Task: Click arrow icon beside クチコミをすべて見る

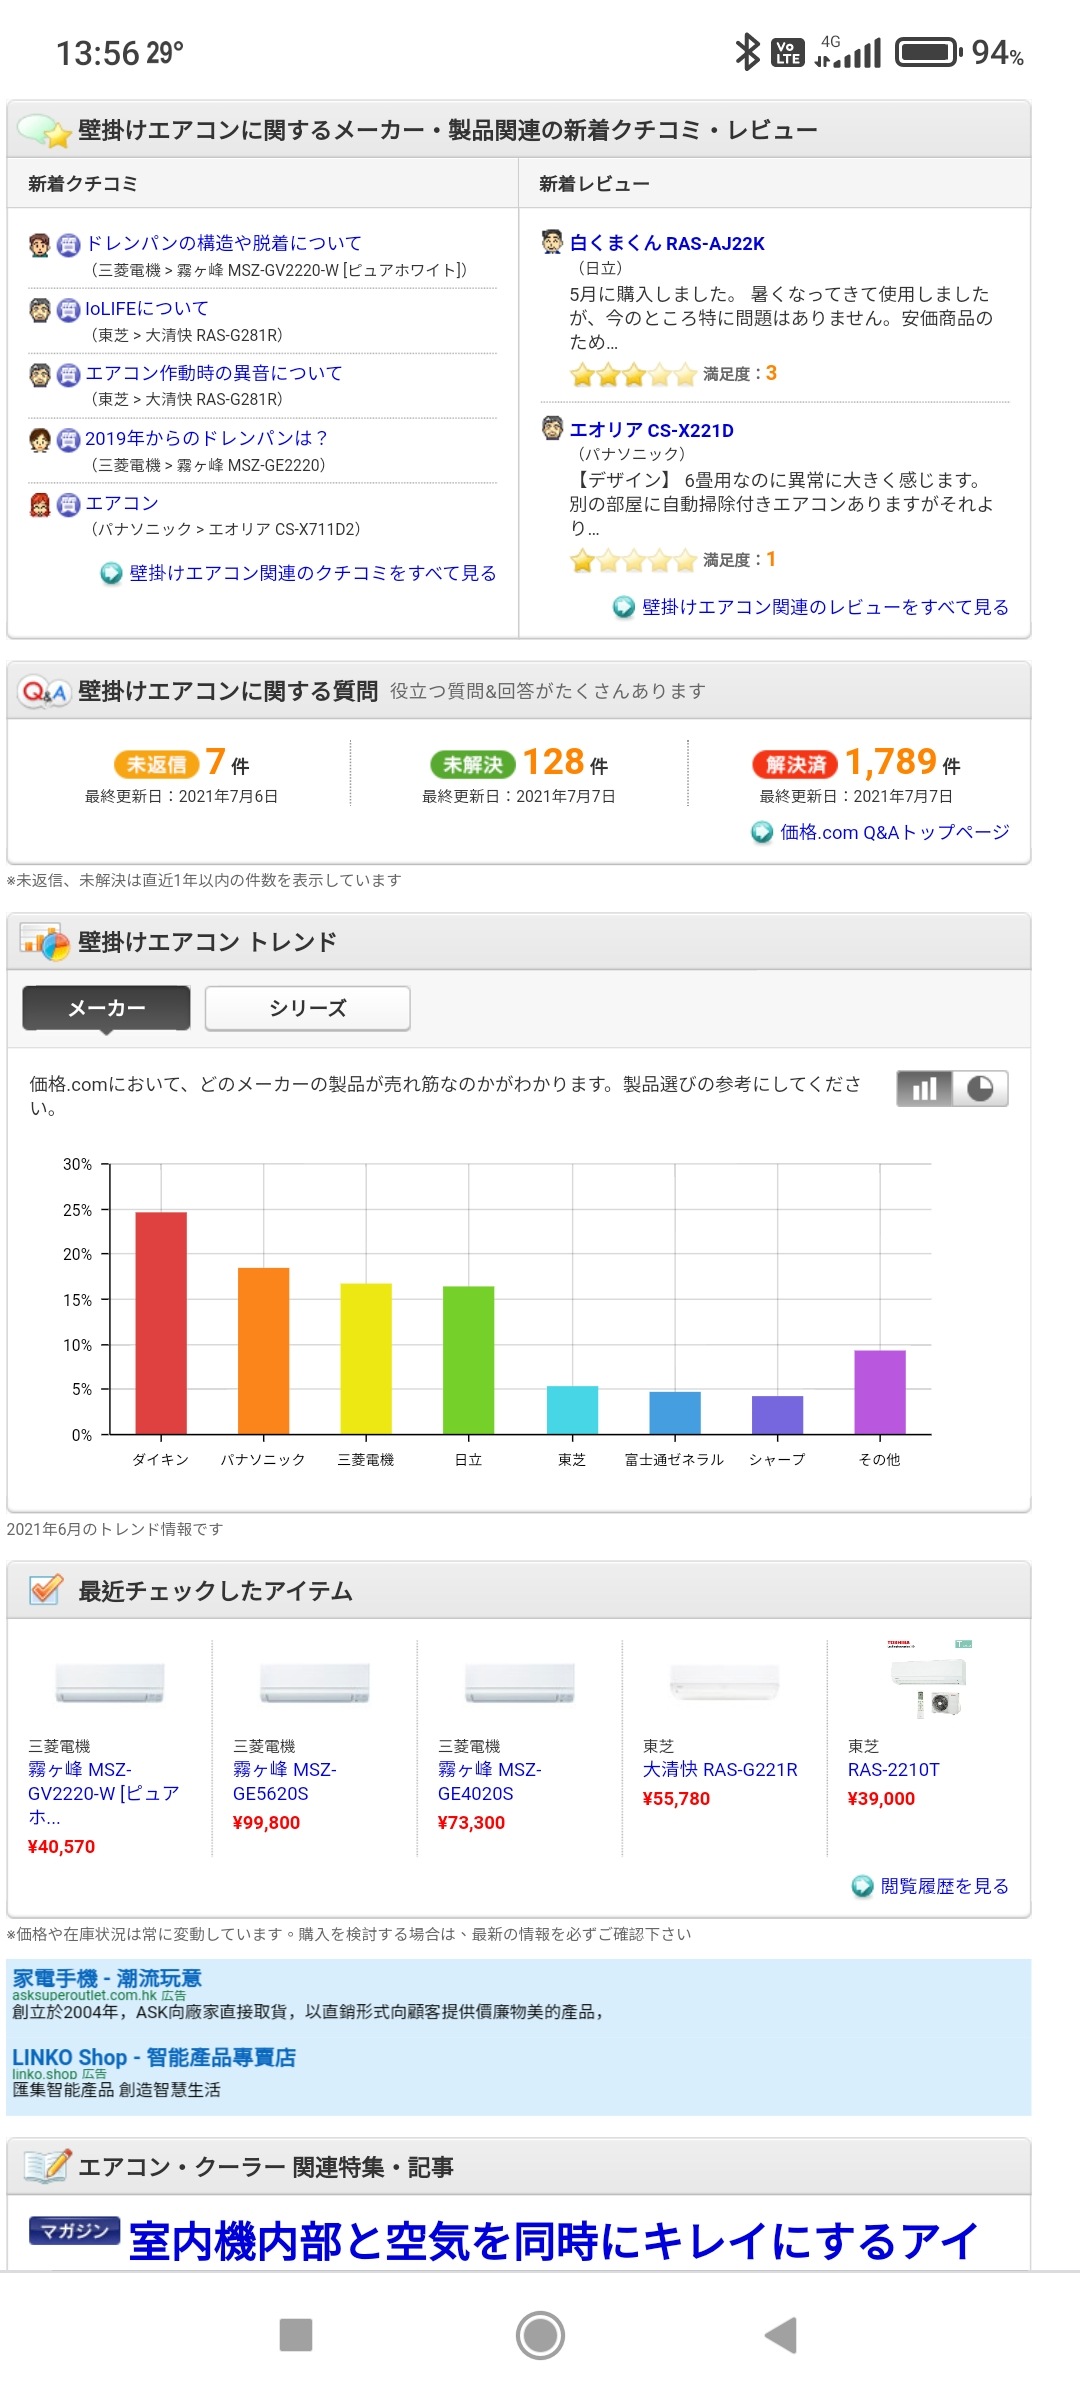Action: (111, 574)
